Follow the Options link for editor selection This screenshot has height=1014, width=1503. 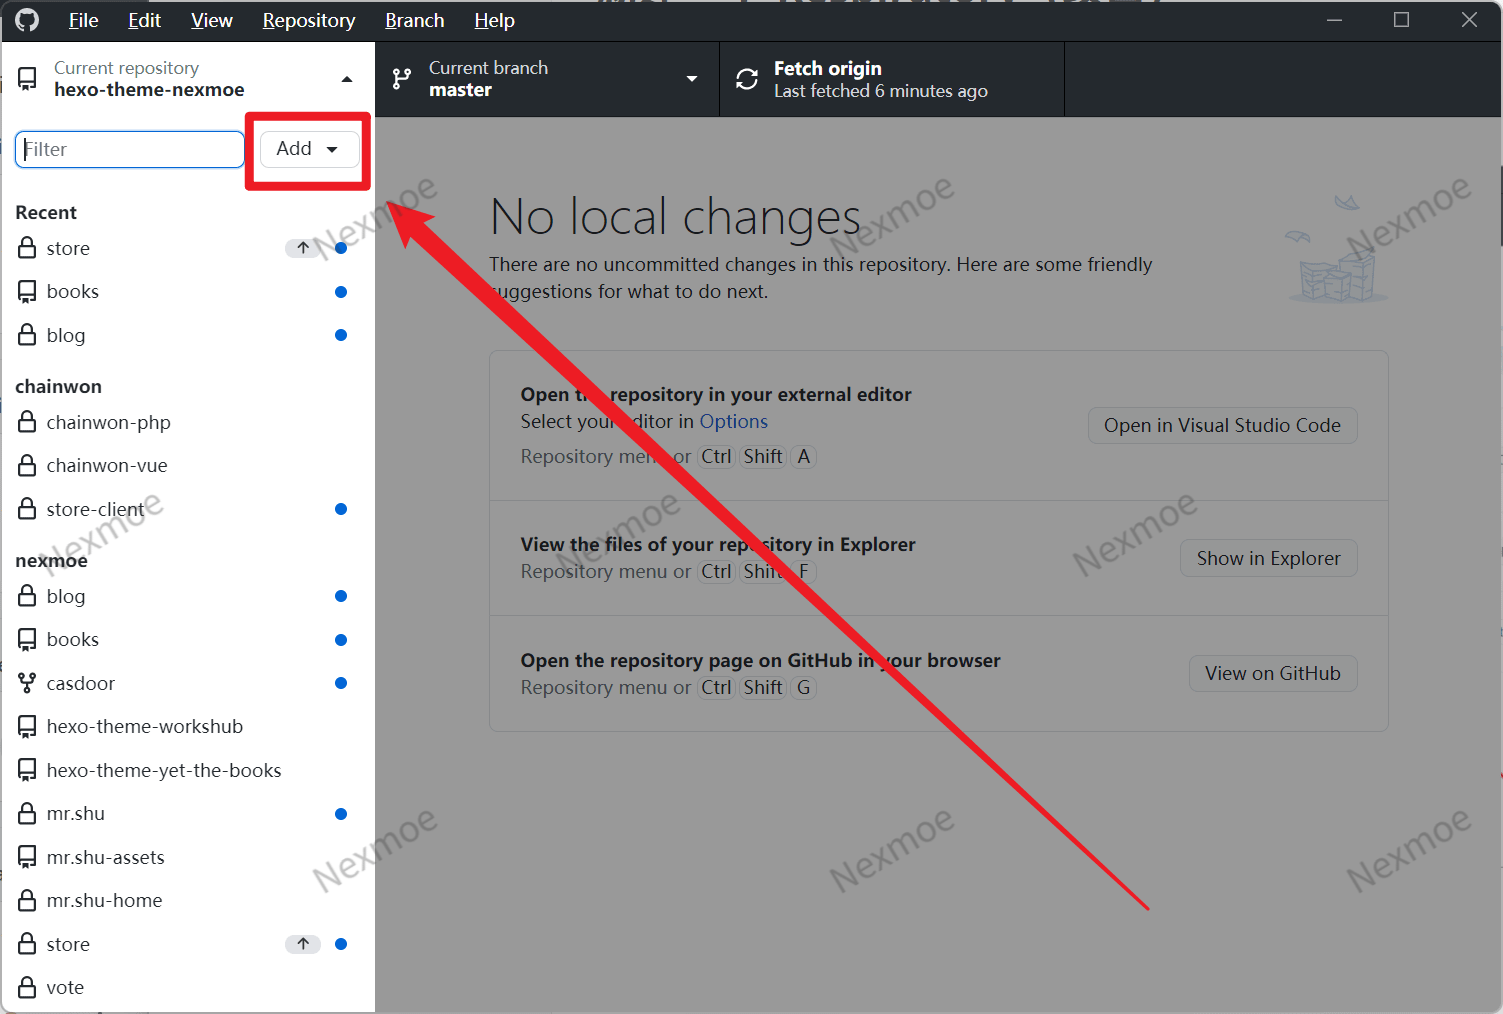click(x=733, y=421)
